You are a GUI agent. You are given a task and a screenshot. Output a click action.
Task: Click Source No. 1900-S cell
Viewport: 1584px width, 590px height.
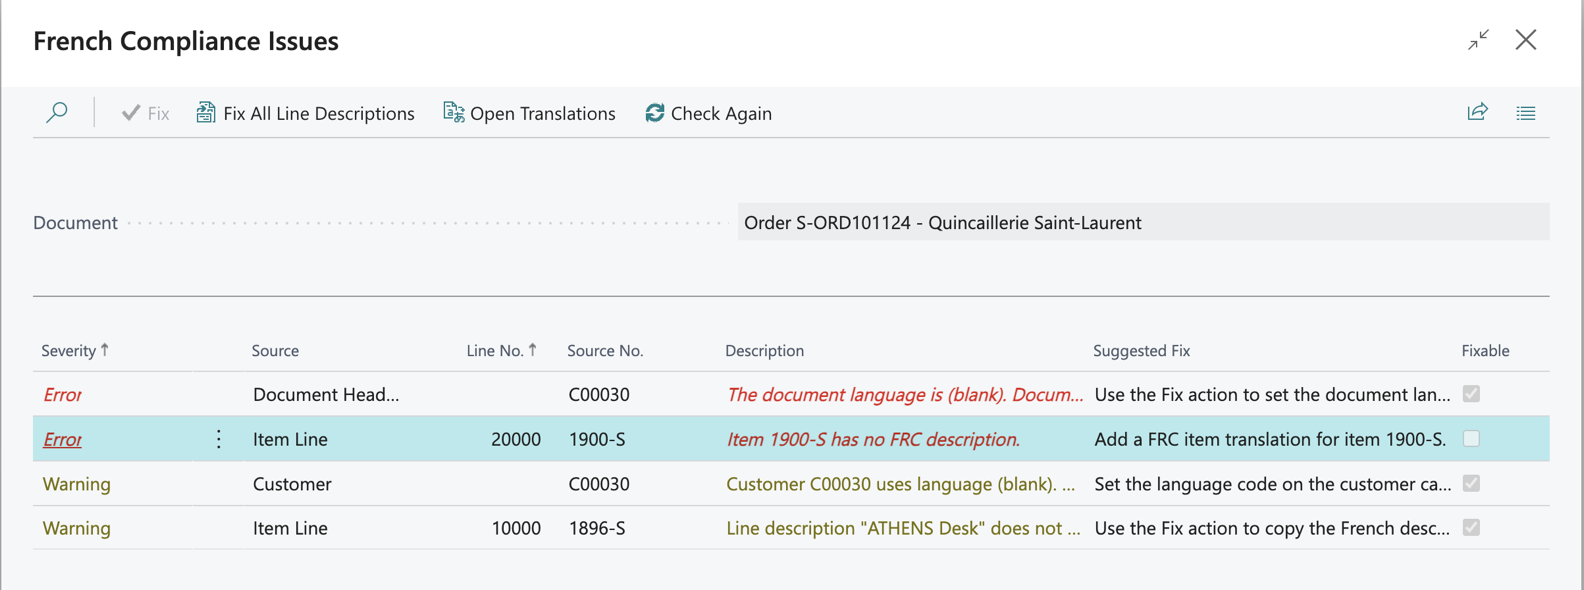(x=597, y=439)
